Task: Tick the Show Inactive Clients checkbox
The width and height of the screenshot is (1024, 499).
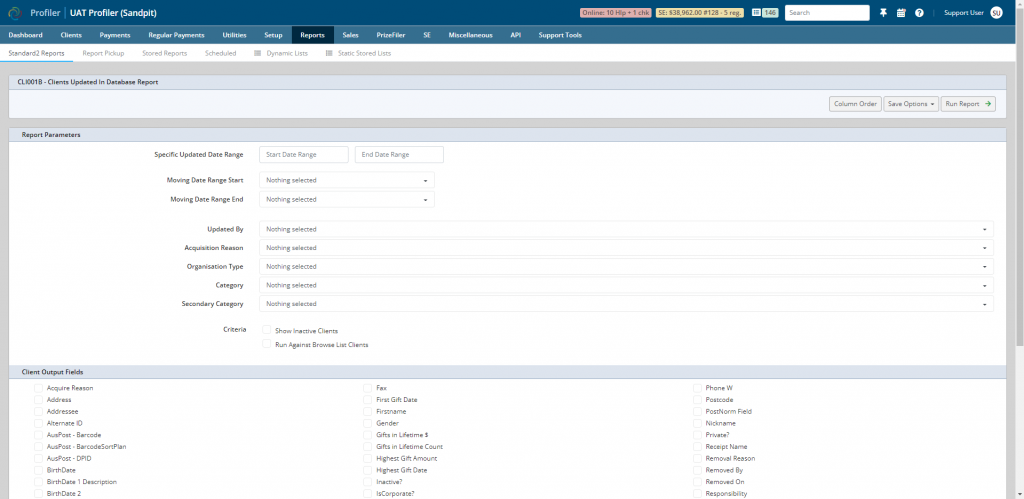Action: click(266, 330)
